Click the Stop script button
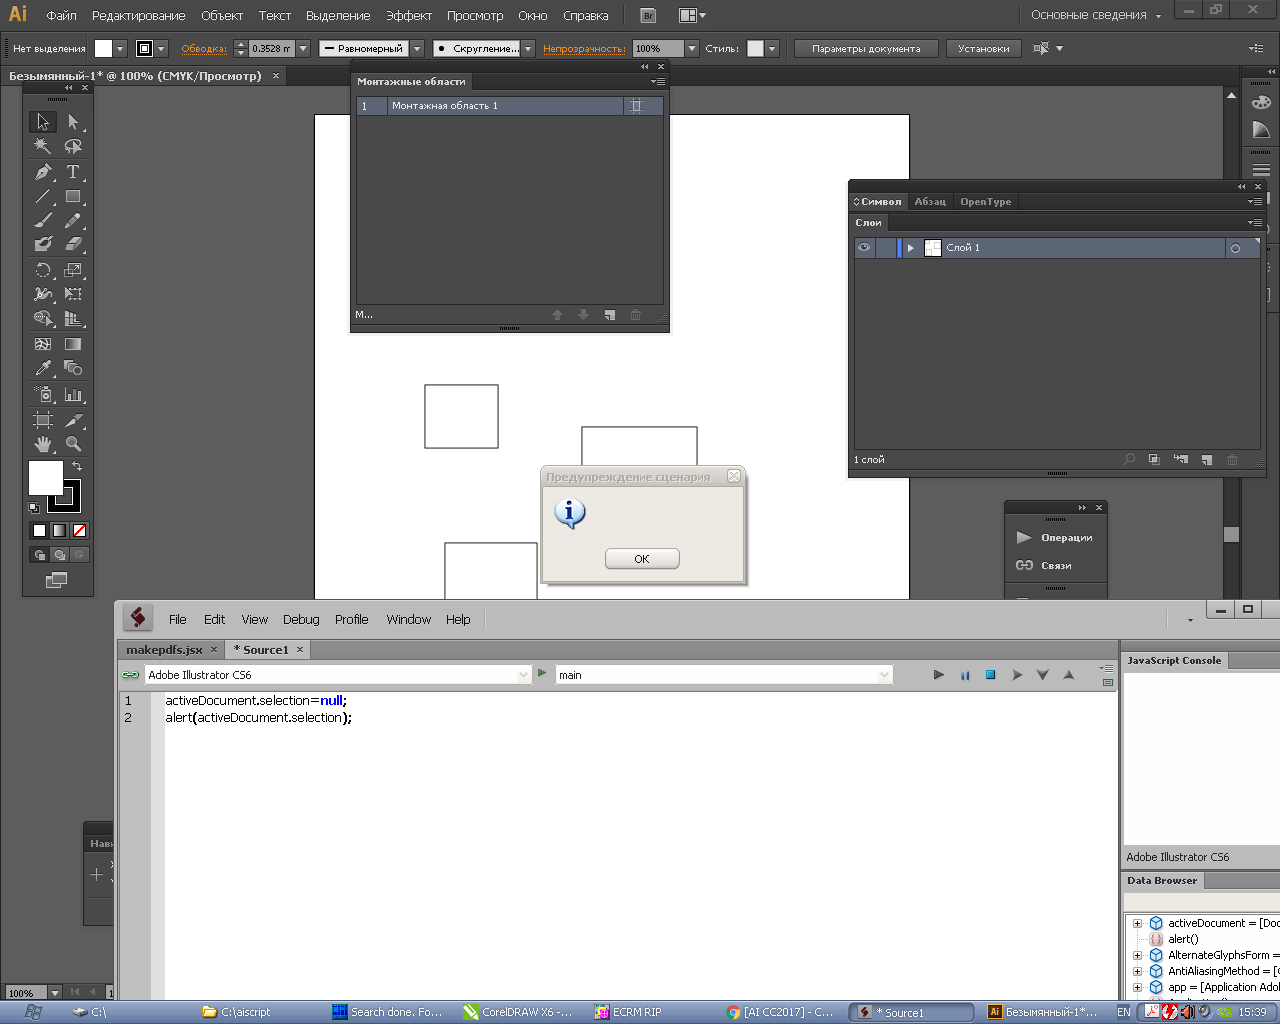 pos(990,675)
